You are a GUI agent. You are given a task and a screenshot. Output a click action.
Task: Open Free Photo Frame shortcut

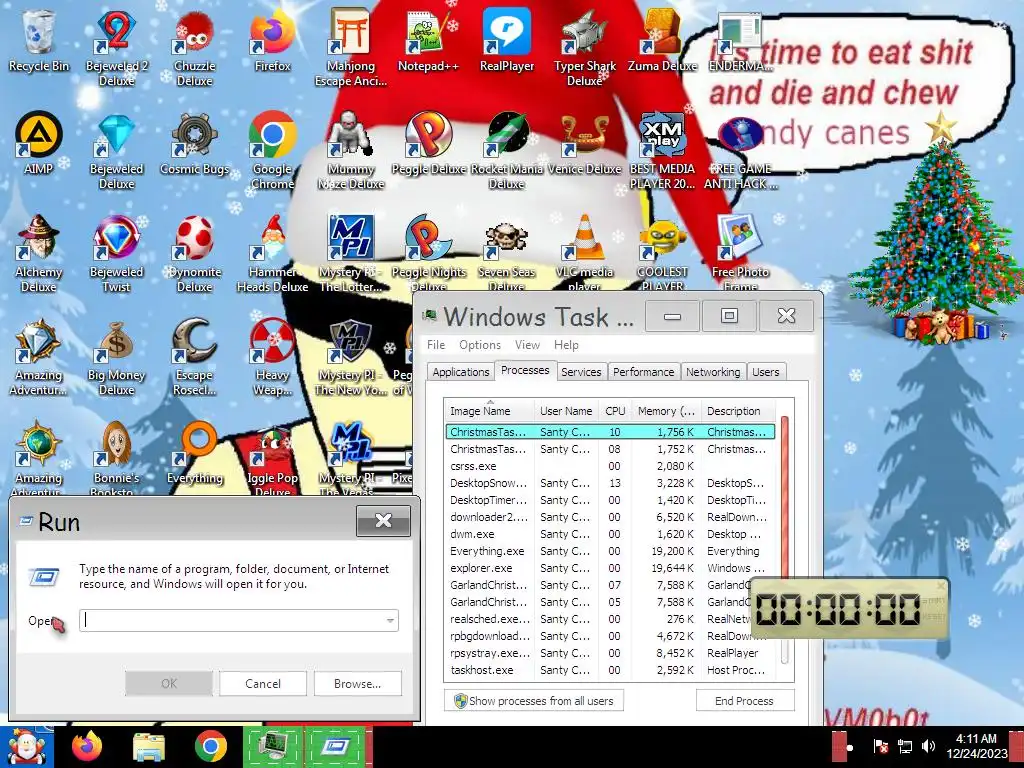[740, 253]
